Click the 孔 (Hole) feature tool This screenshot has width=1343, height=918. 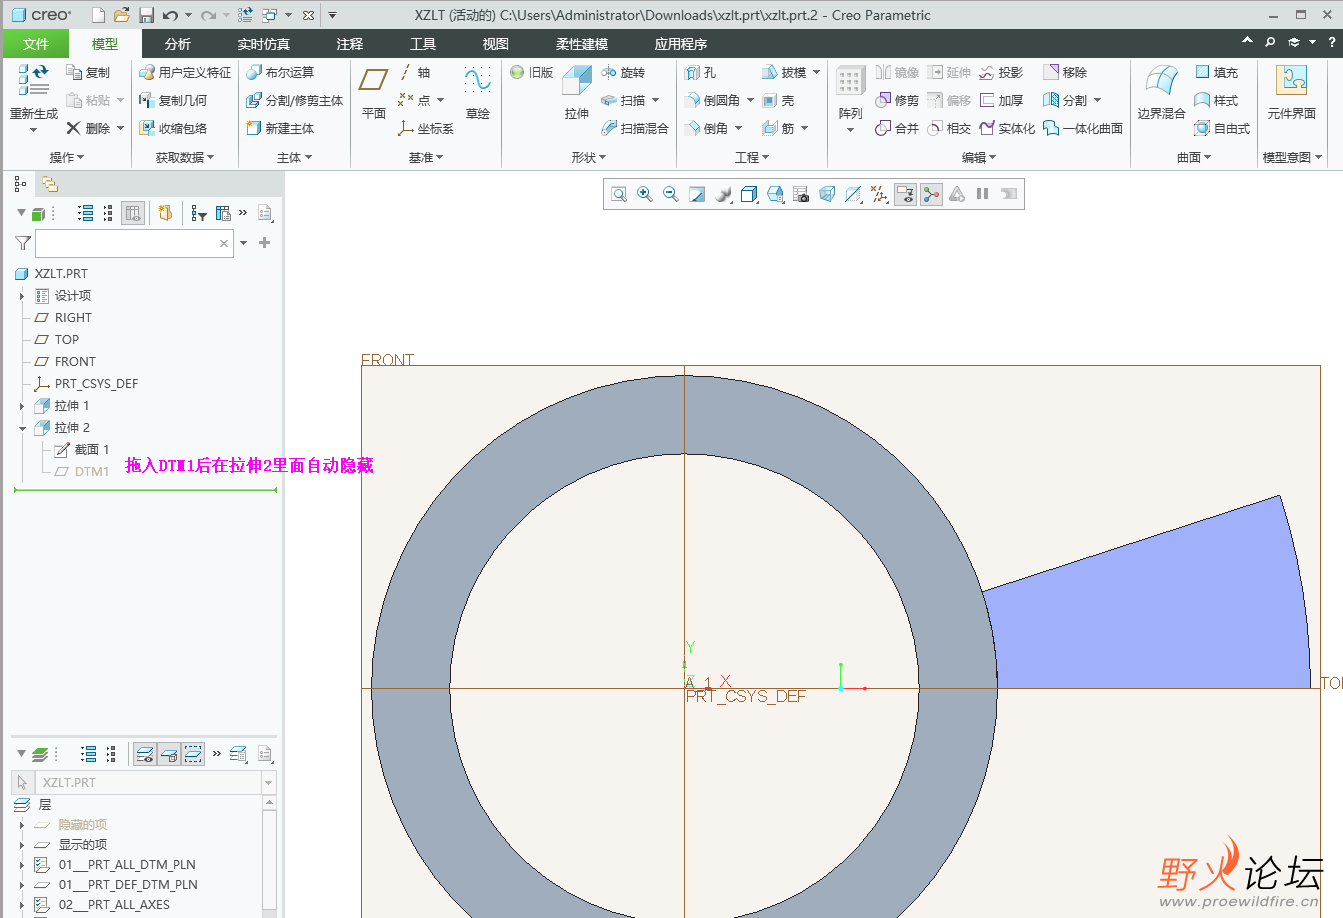click(x=700, y=72)
